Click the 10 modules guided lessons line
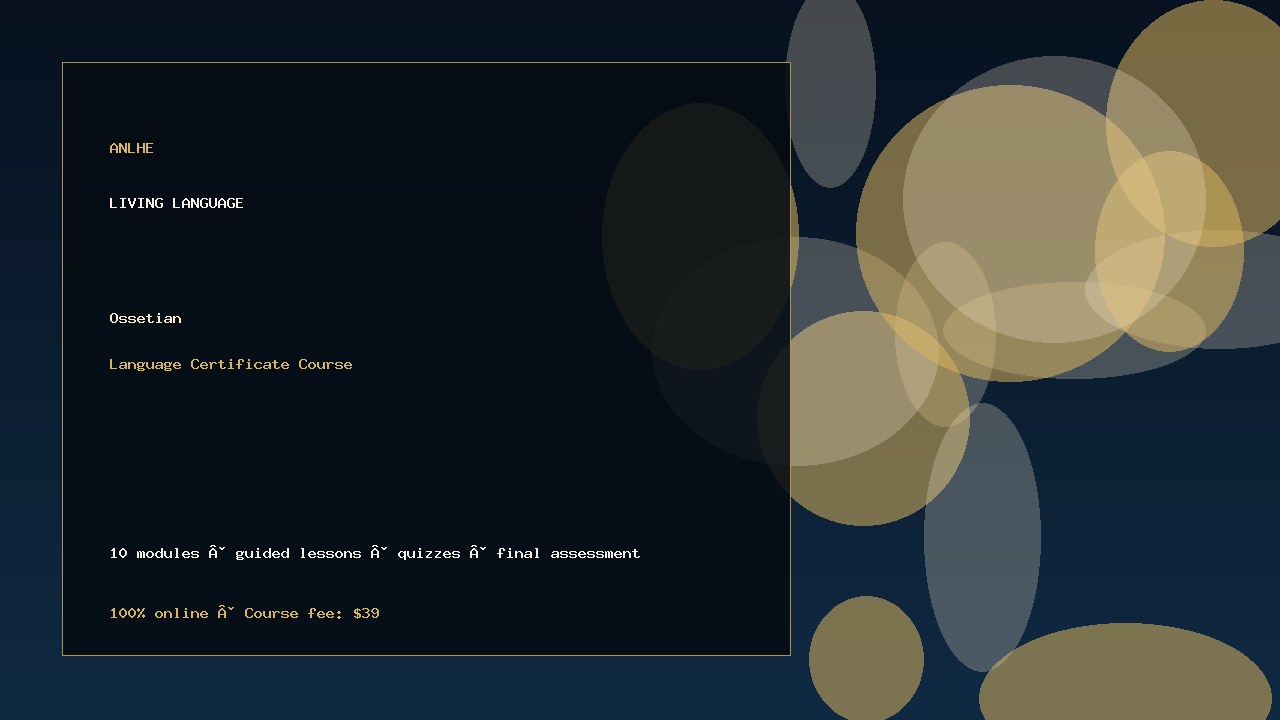The height and width of the screenshot is (720, 1280). click(x=375, y=553)
